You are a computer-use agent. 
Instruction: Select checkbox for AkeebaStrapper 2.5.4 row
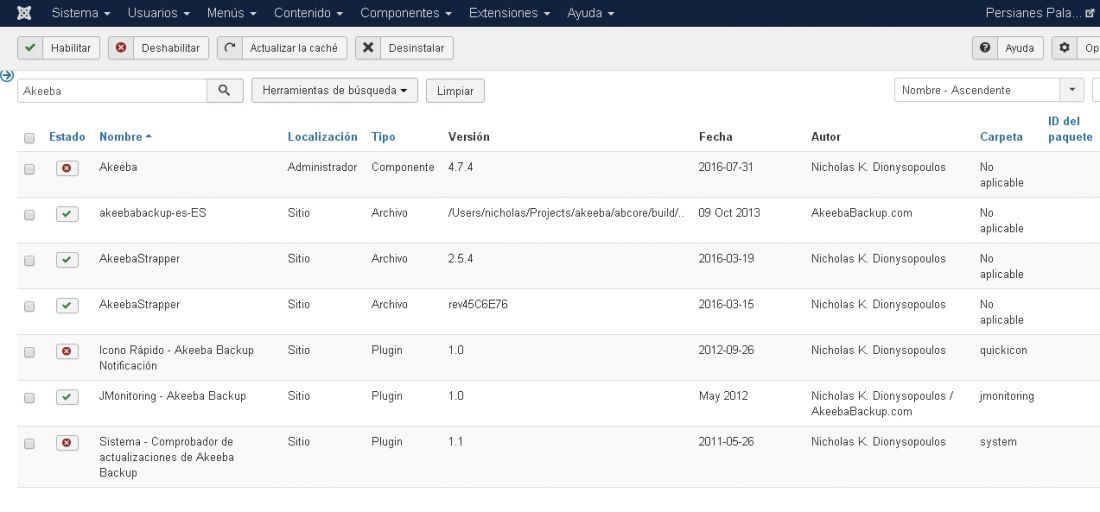point(29,261)
